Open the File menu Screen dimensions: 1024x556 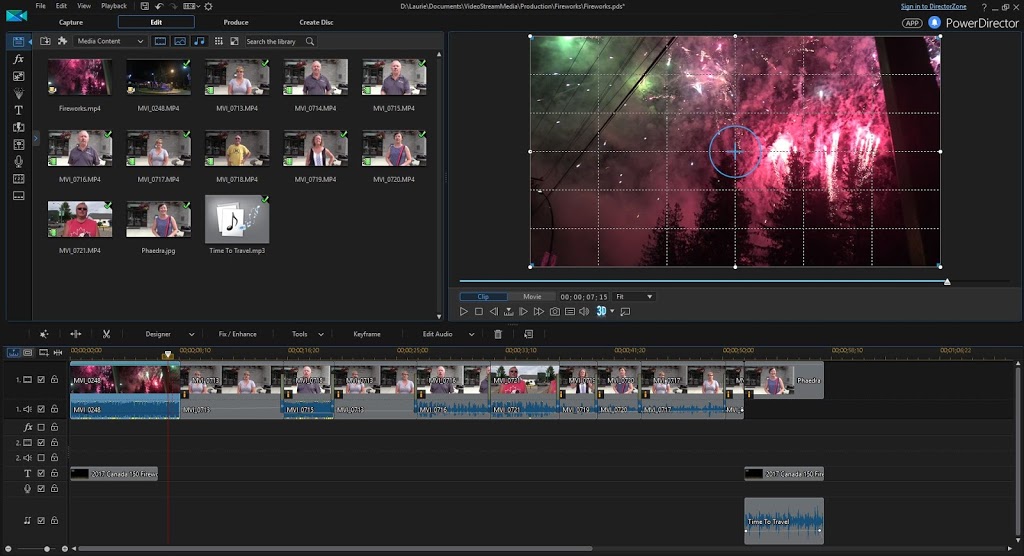[40, 6]
